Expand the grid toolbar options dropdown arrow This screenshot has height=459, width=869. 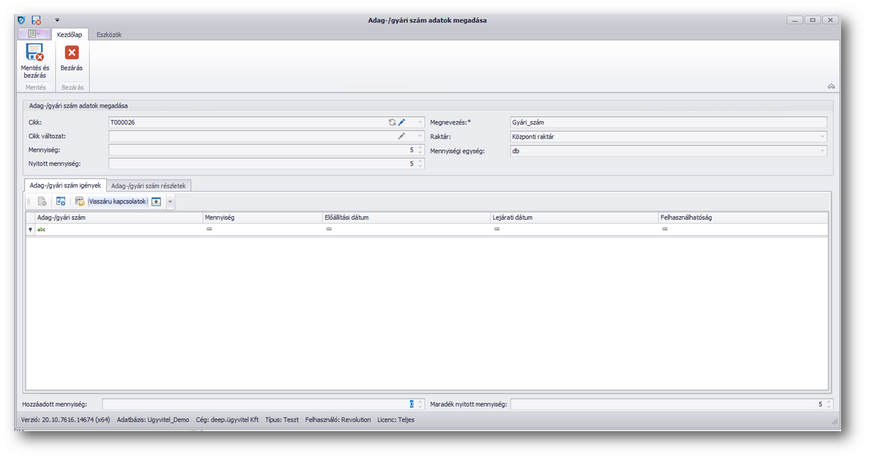pos(170,202)
